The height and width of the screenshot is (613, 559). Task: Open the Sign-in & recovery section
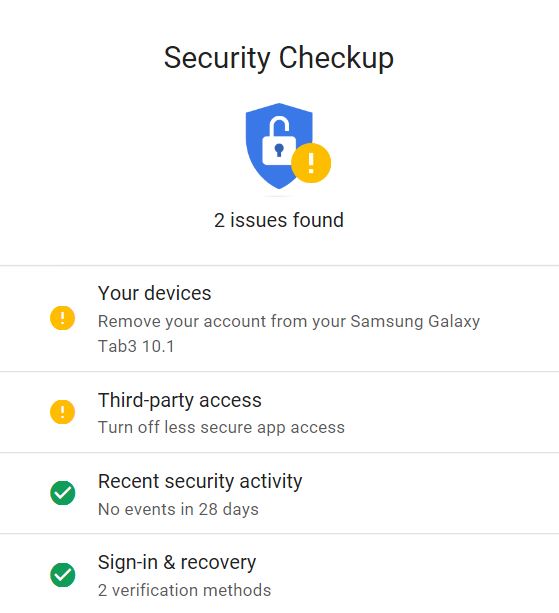point(280,574)
